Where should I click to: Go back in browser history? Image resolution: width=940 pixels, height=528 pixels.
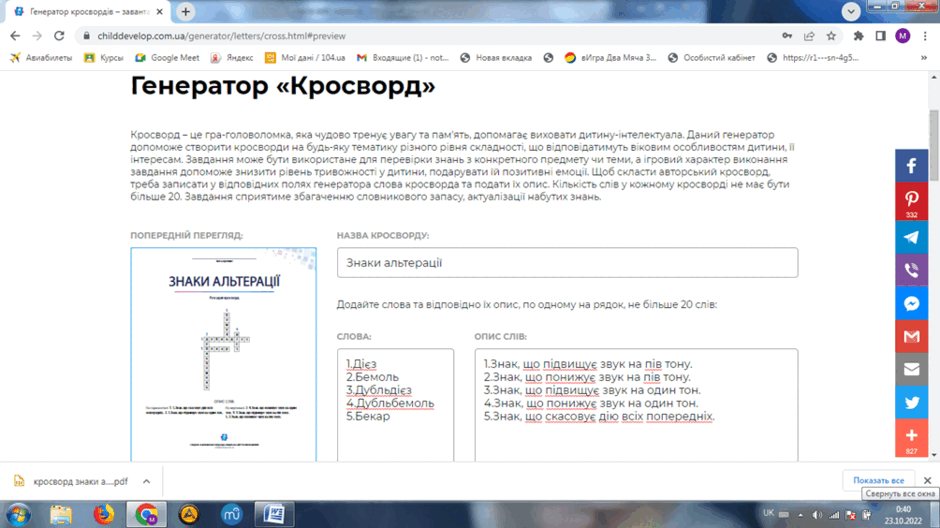click(x=15, y=36)
